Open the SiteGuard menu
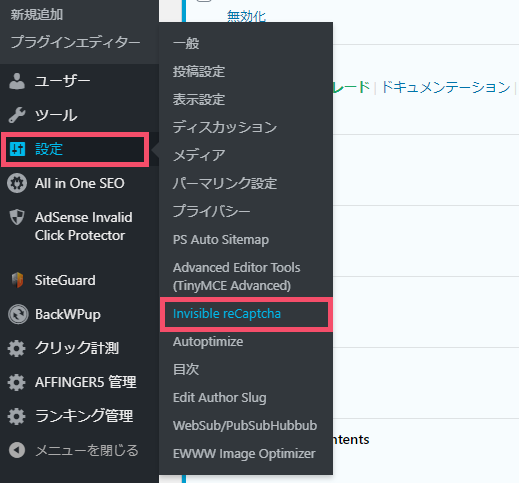 click(x=65, y=280)
